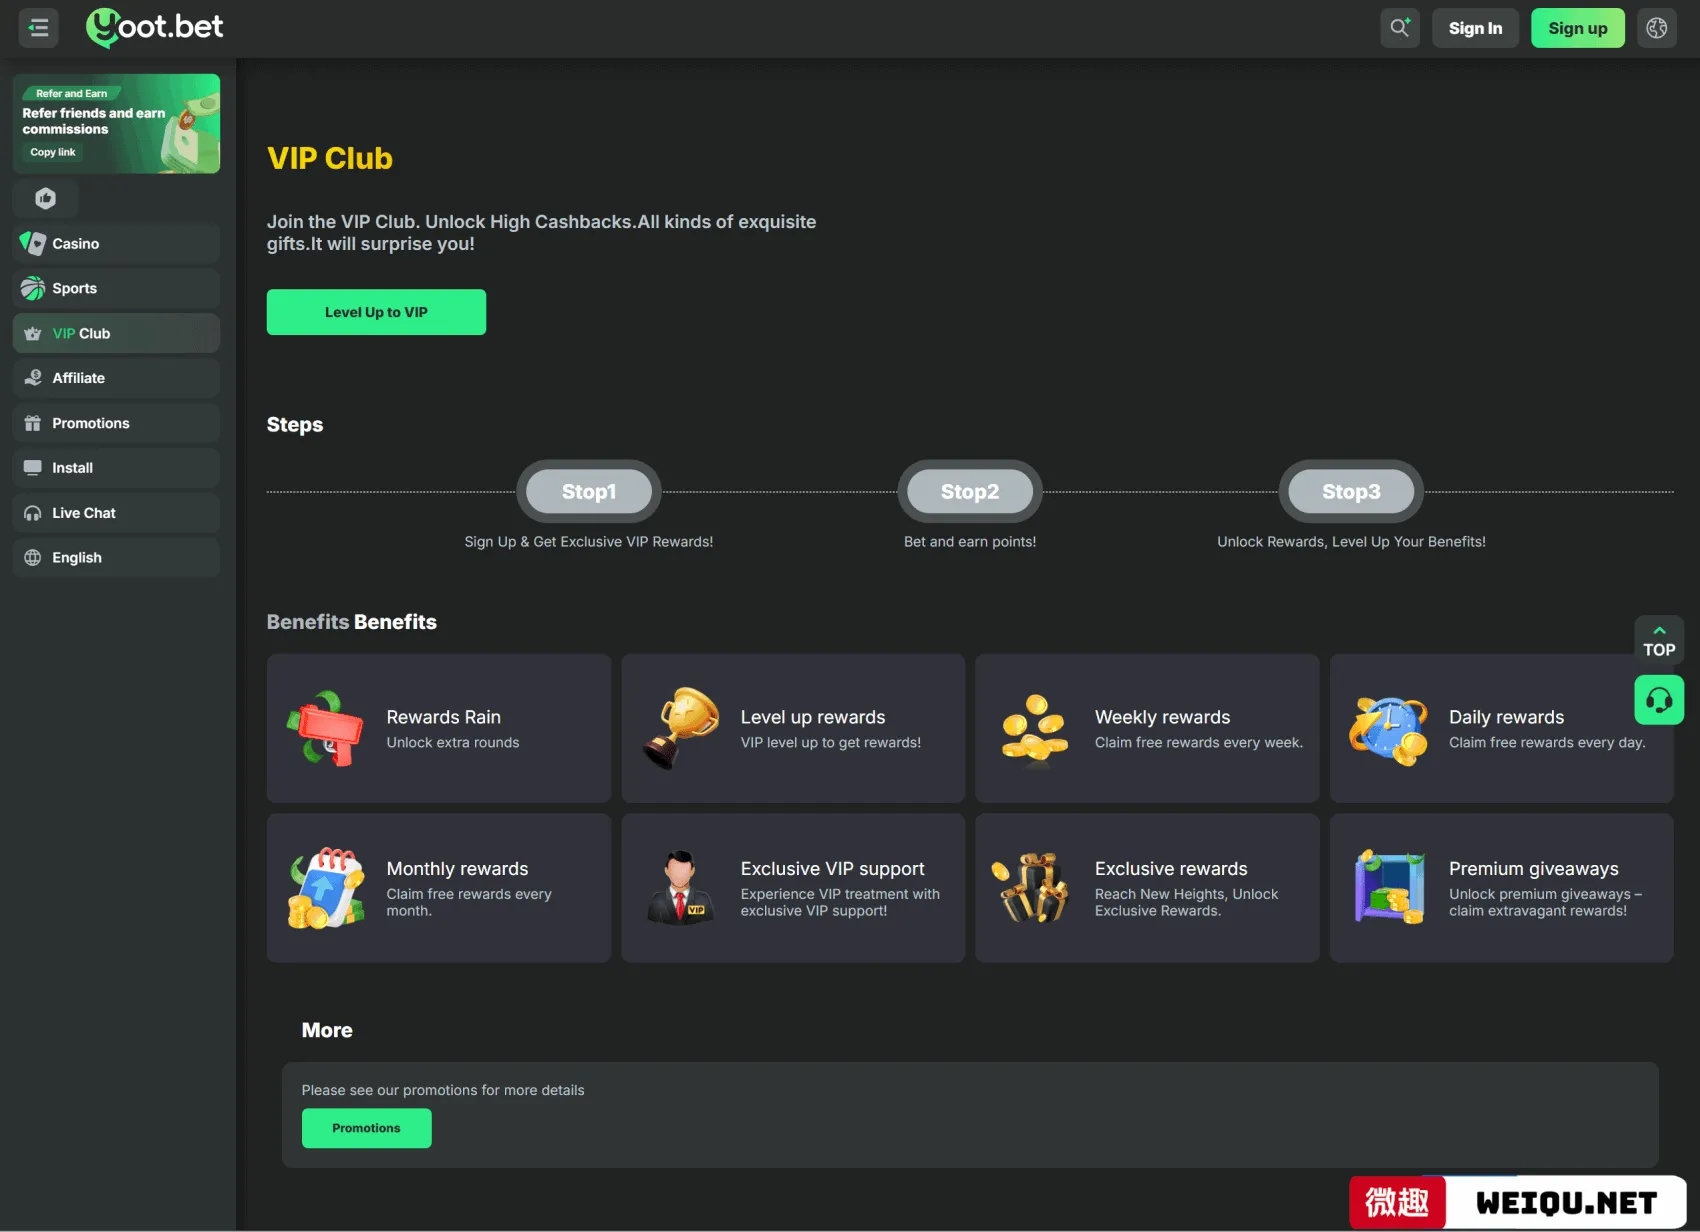Viewport: 1700px width, 1232px height.
Task: Click the Premium giveaways safe icon
Action: coord(1389,887)
